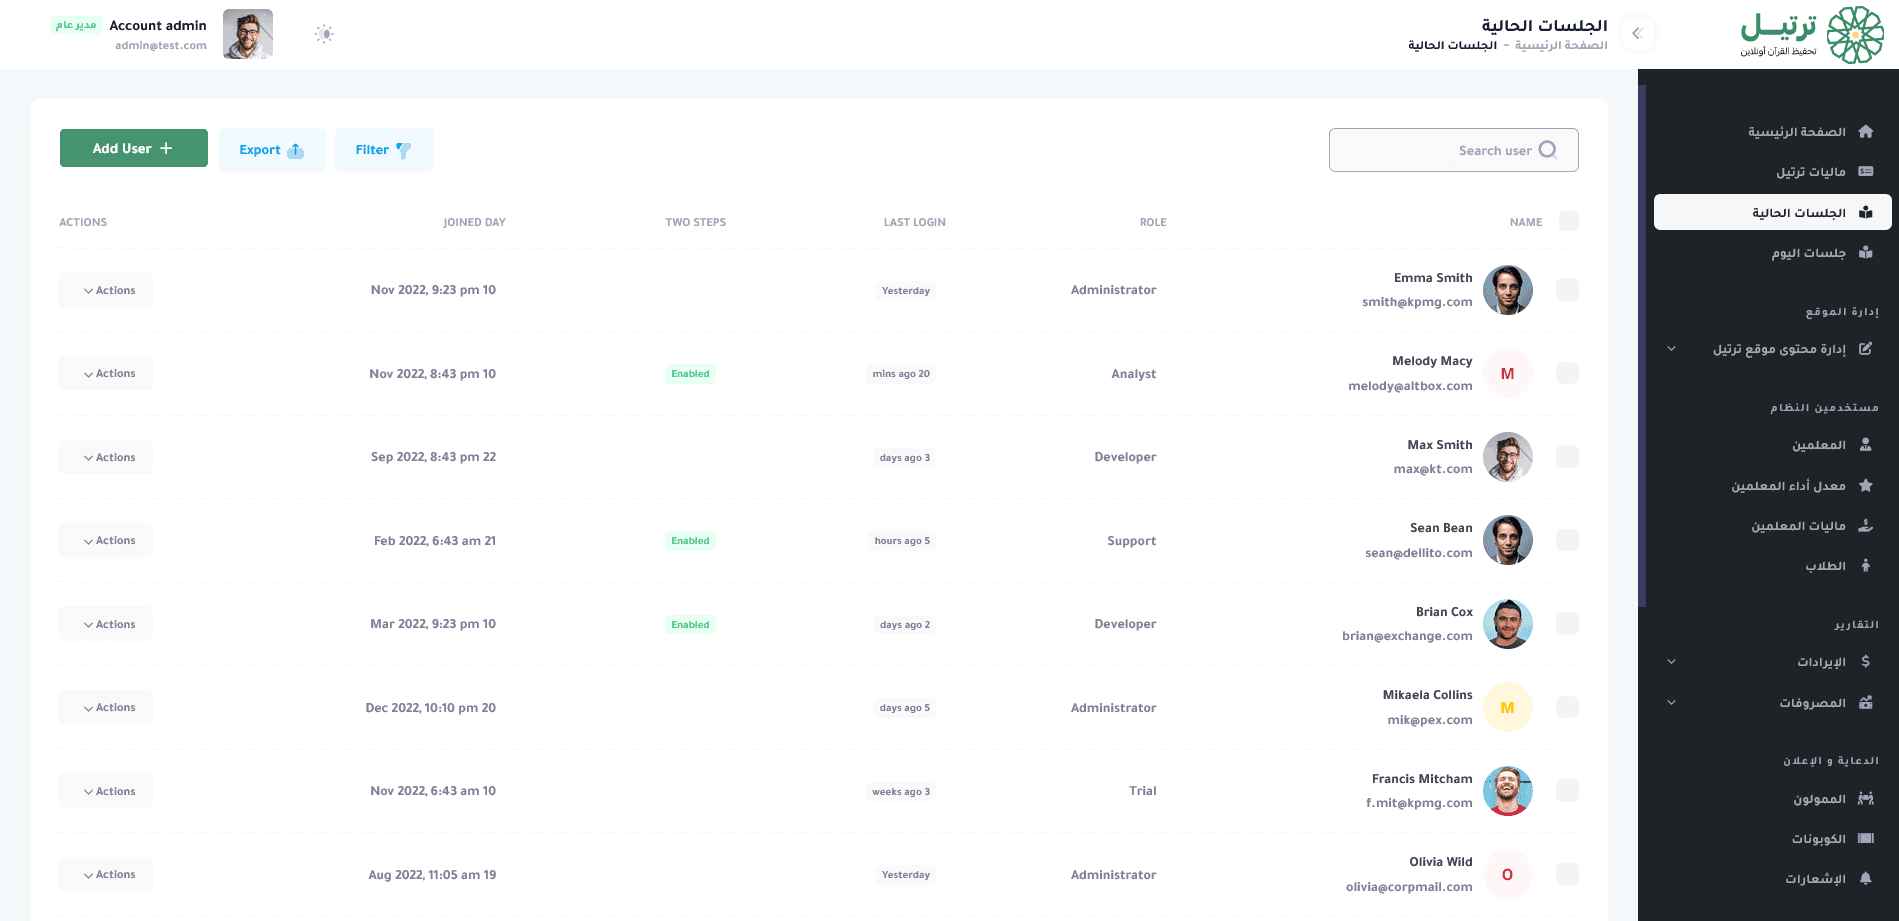Image resolution: width=1899 pixels, height=921 pixels.
Task: Tick the checkbox next to Brian Cox
Action: (x=1567, y=624)
